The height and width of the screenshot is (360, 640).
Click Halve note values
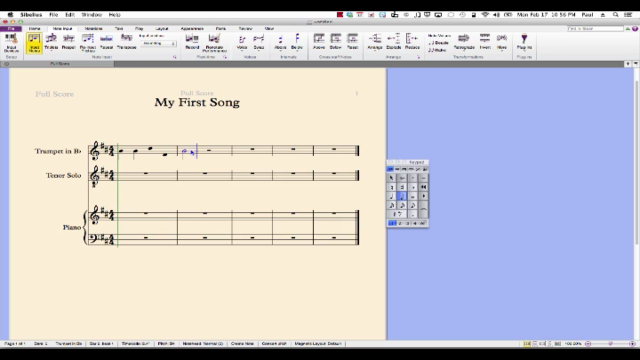tap(437, 50)
